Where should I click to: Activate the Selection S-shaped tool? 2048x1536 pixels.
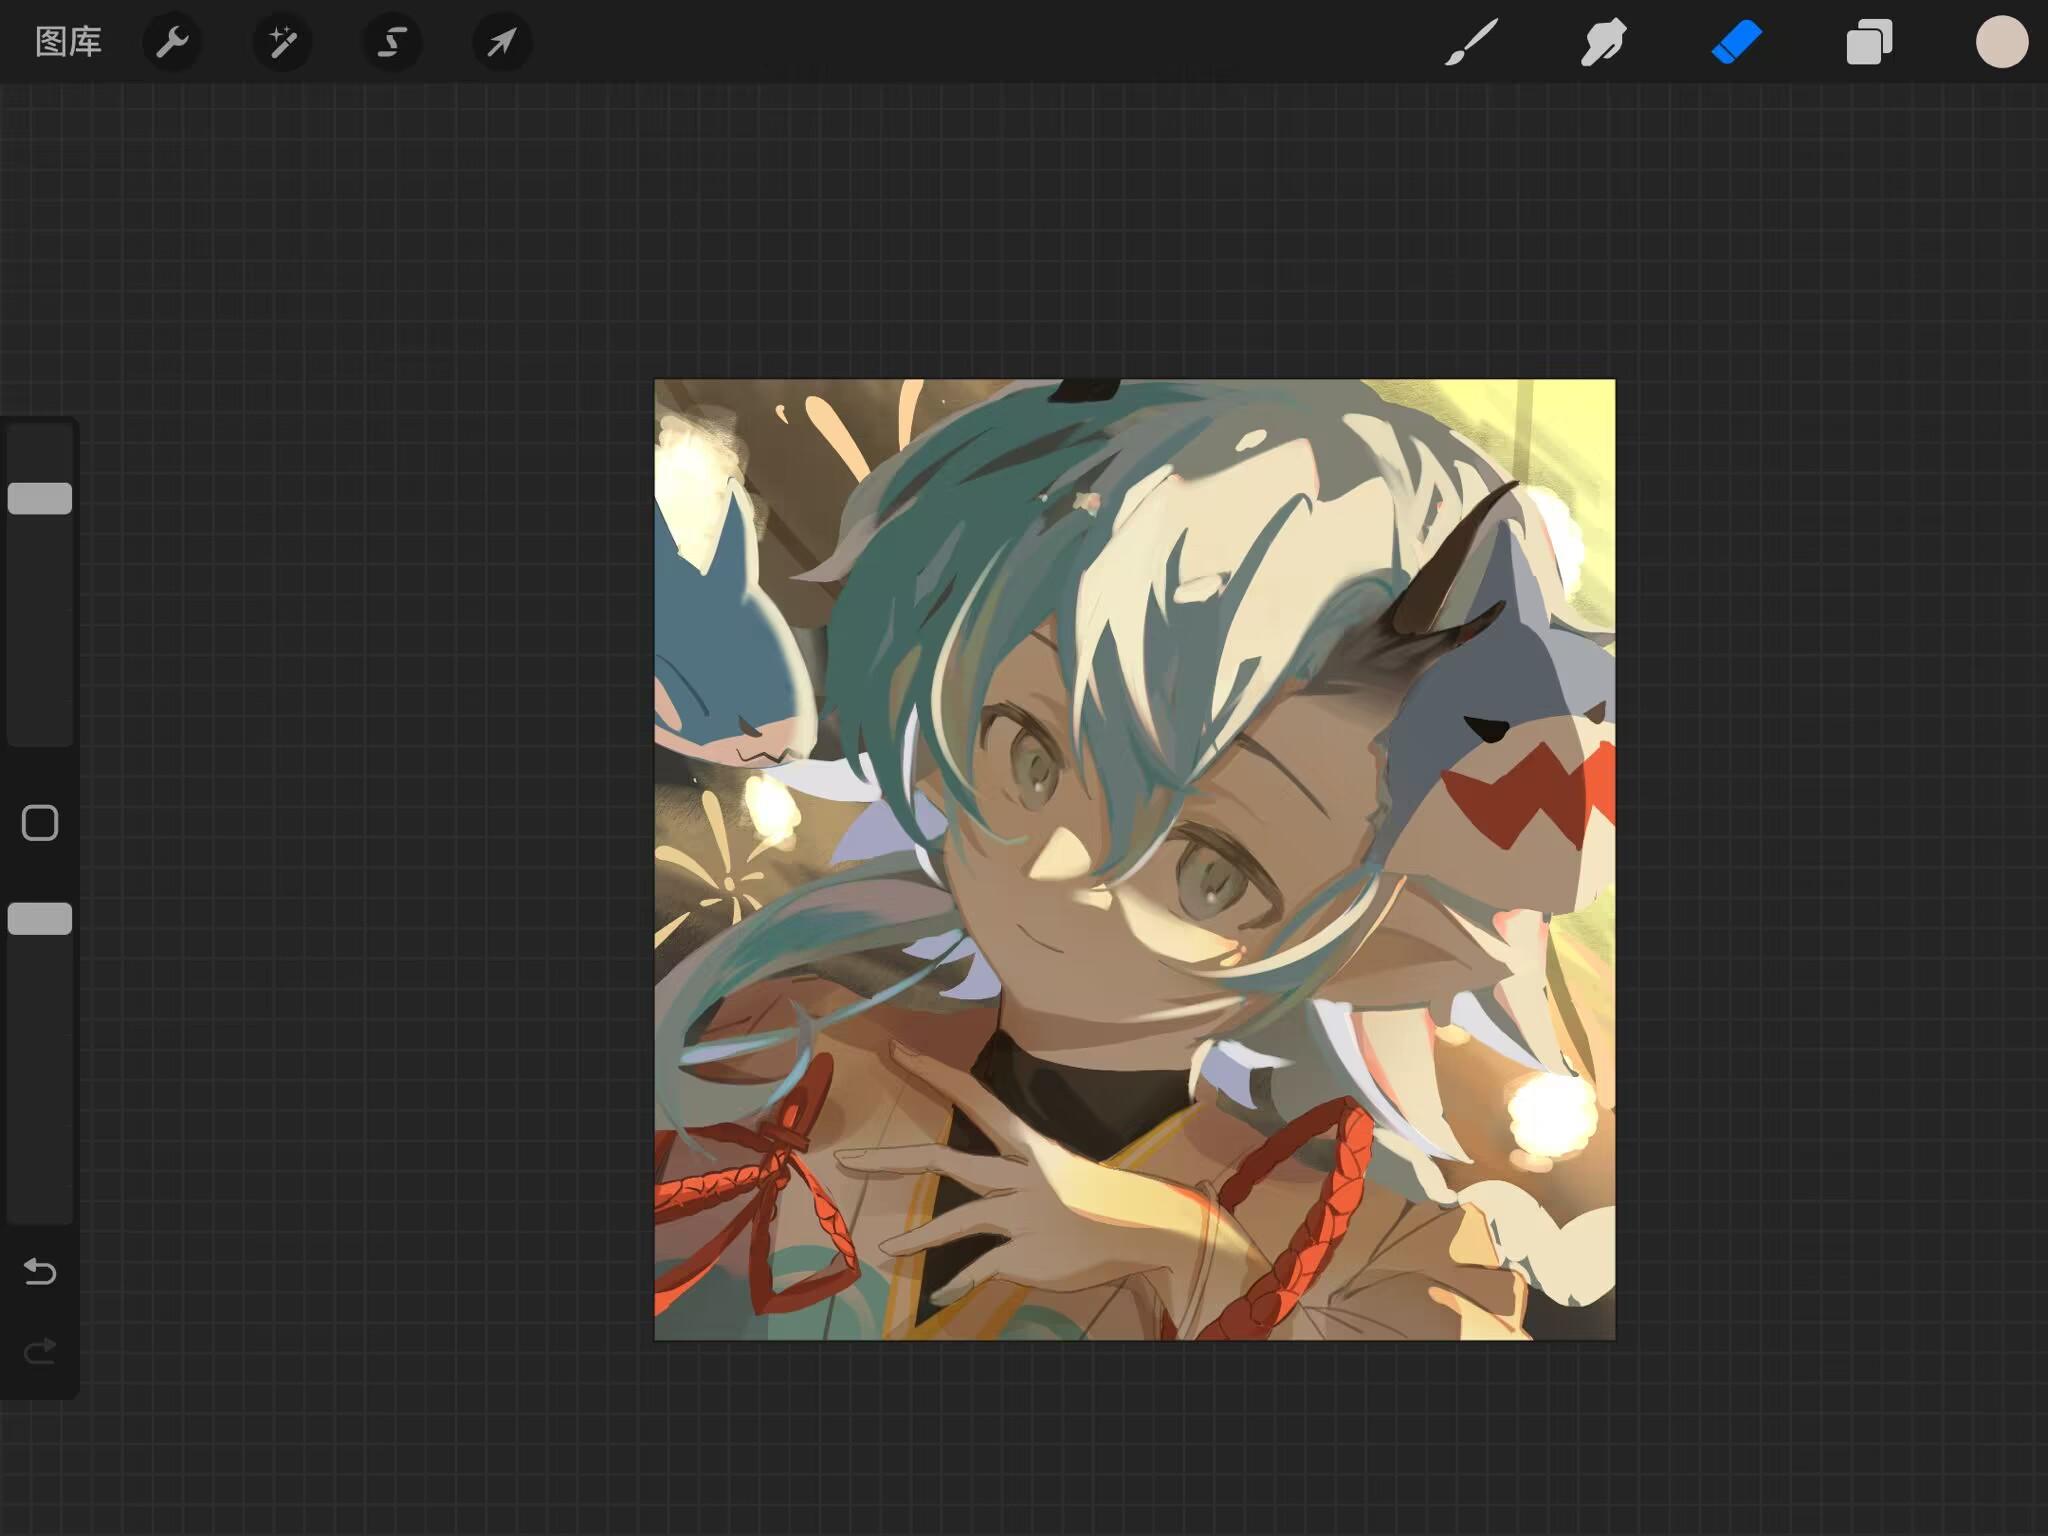coord(392,42)
